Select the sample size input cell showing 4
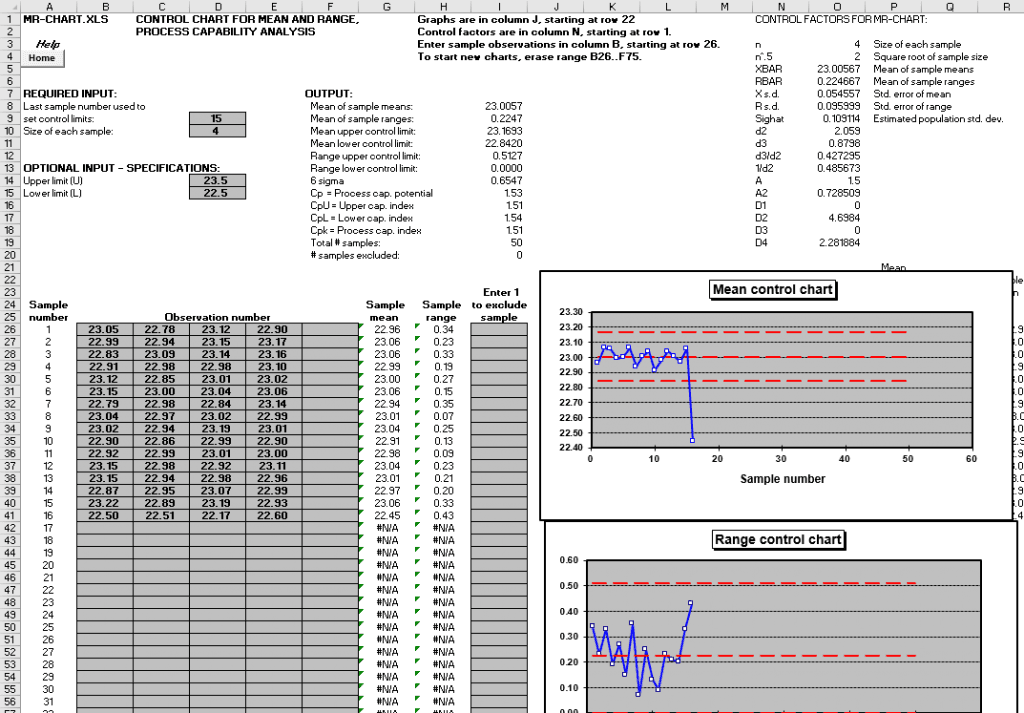Image resolution: width=1024 pixels, height=713 pixels. [216, 130]
